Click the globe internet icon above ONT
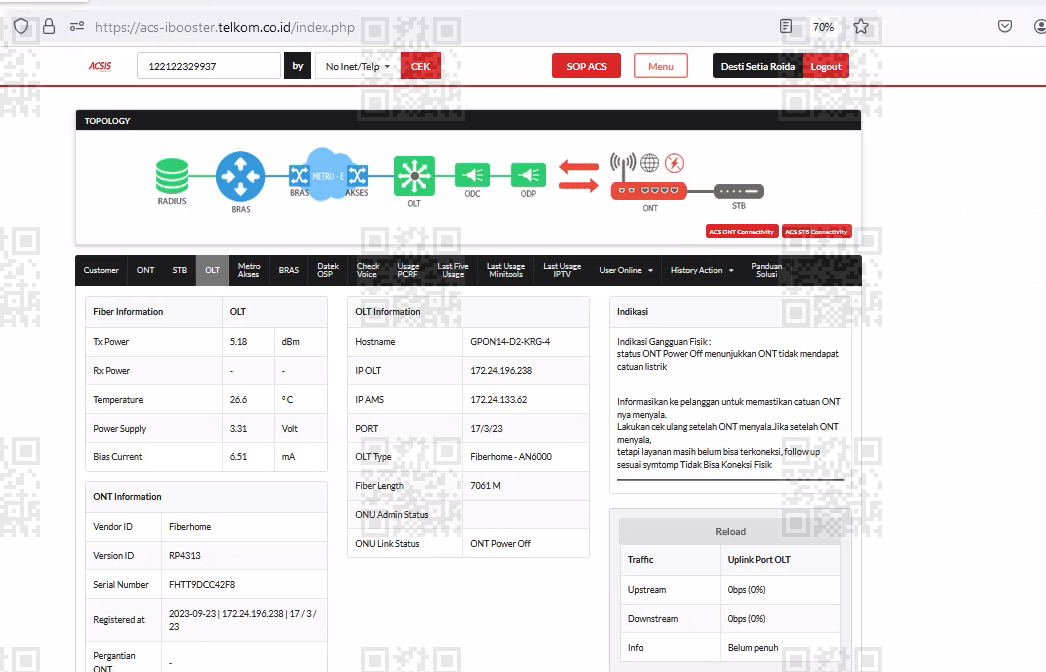The width and height of the screenshot is (1046, 672). [649, 163]
